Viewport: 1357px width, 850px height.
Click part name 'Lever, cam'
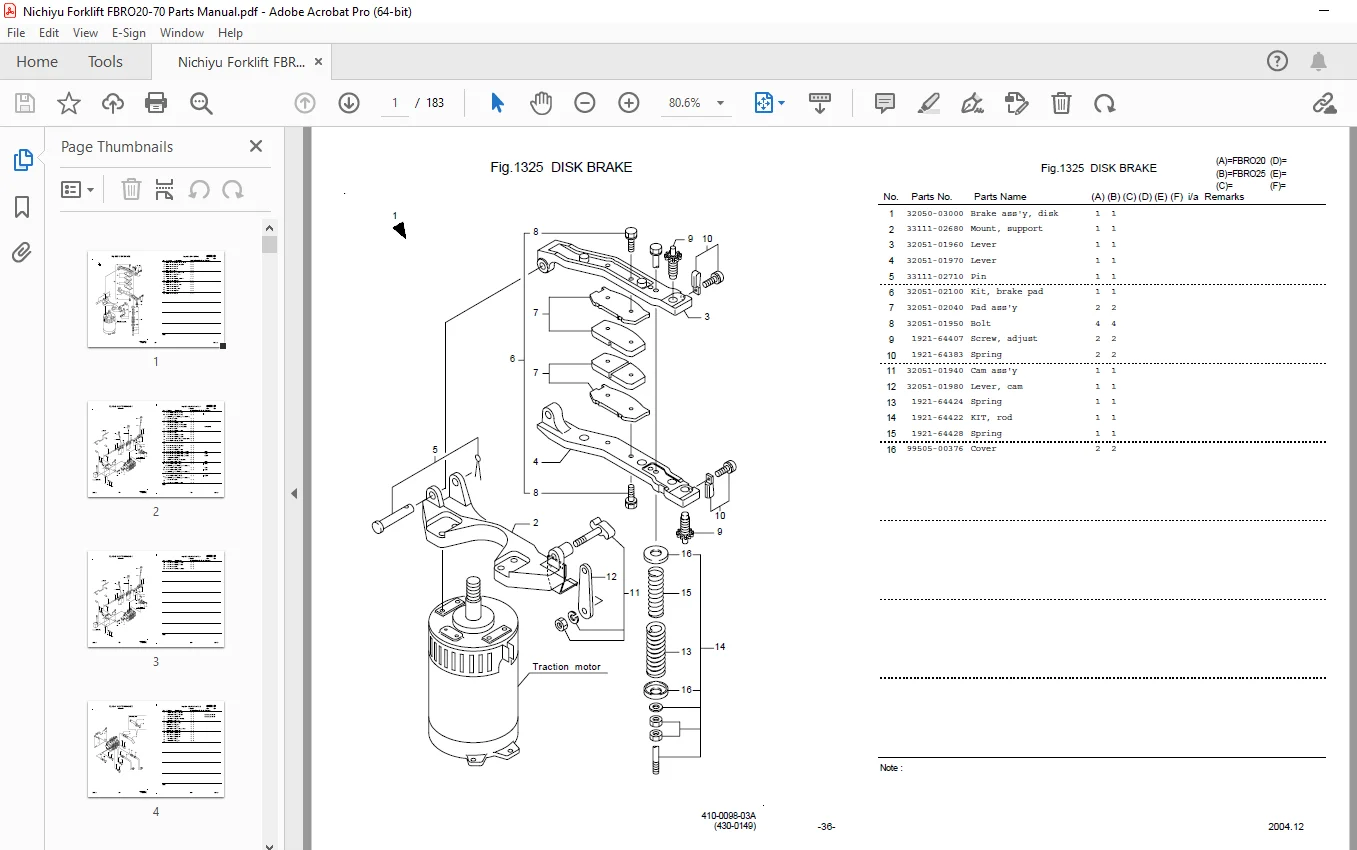pos(996,387)
